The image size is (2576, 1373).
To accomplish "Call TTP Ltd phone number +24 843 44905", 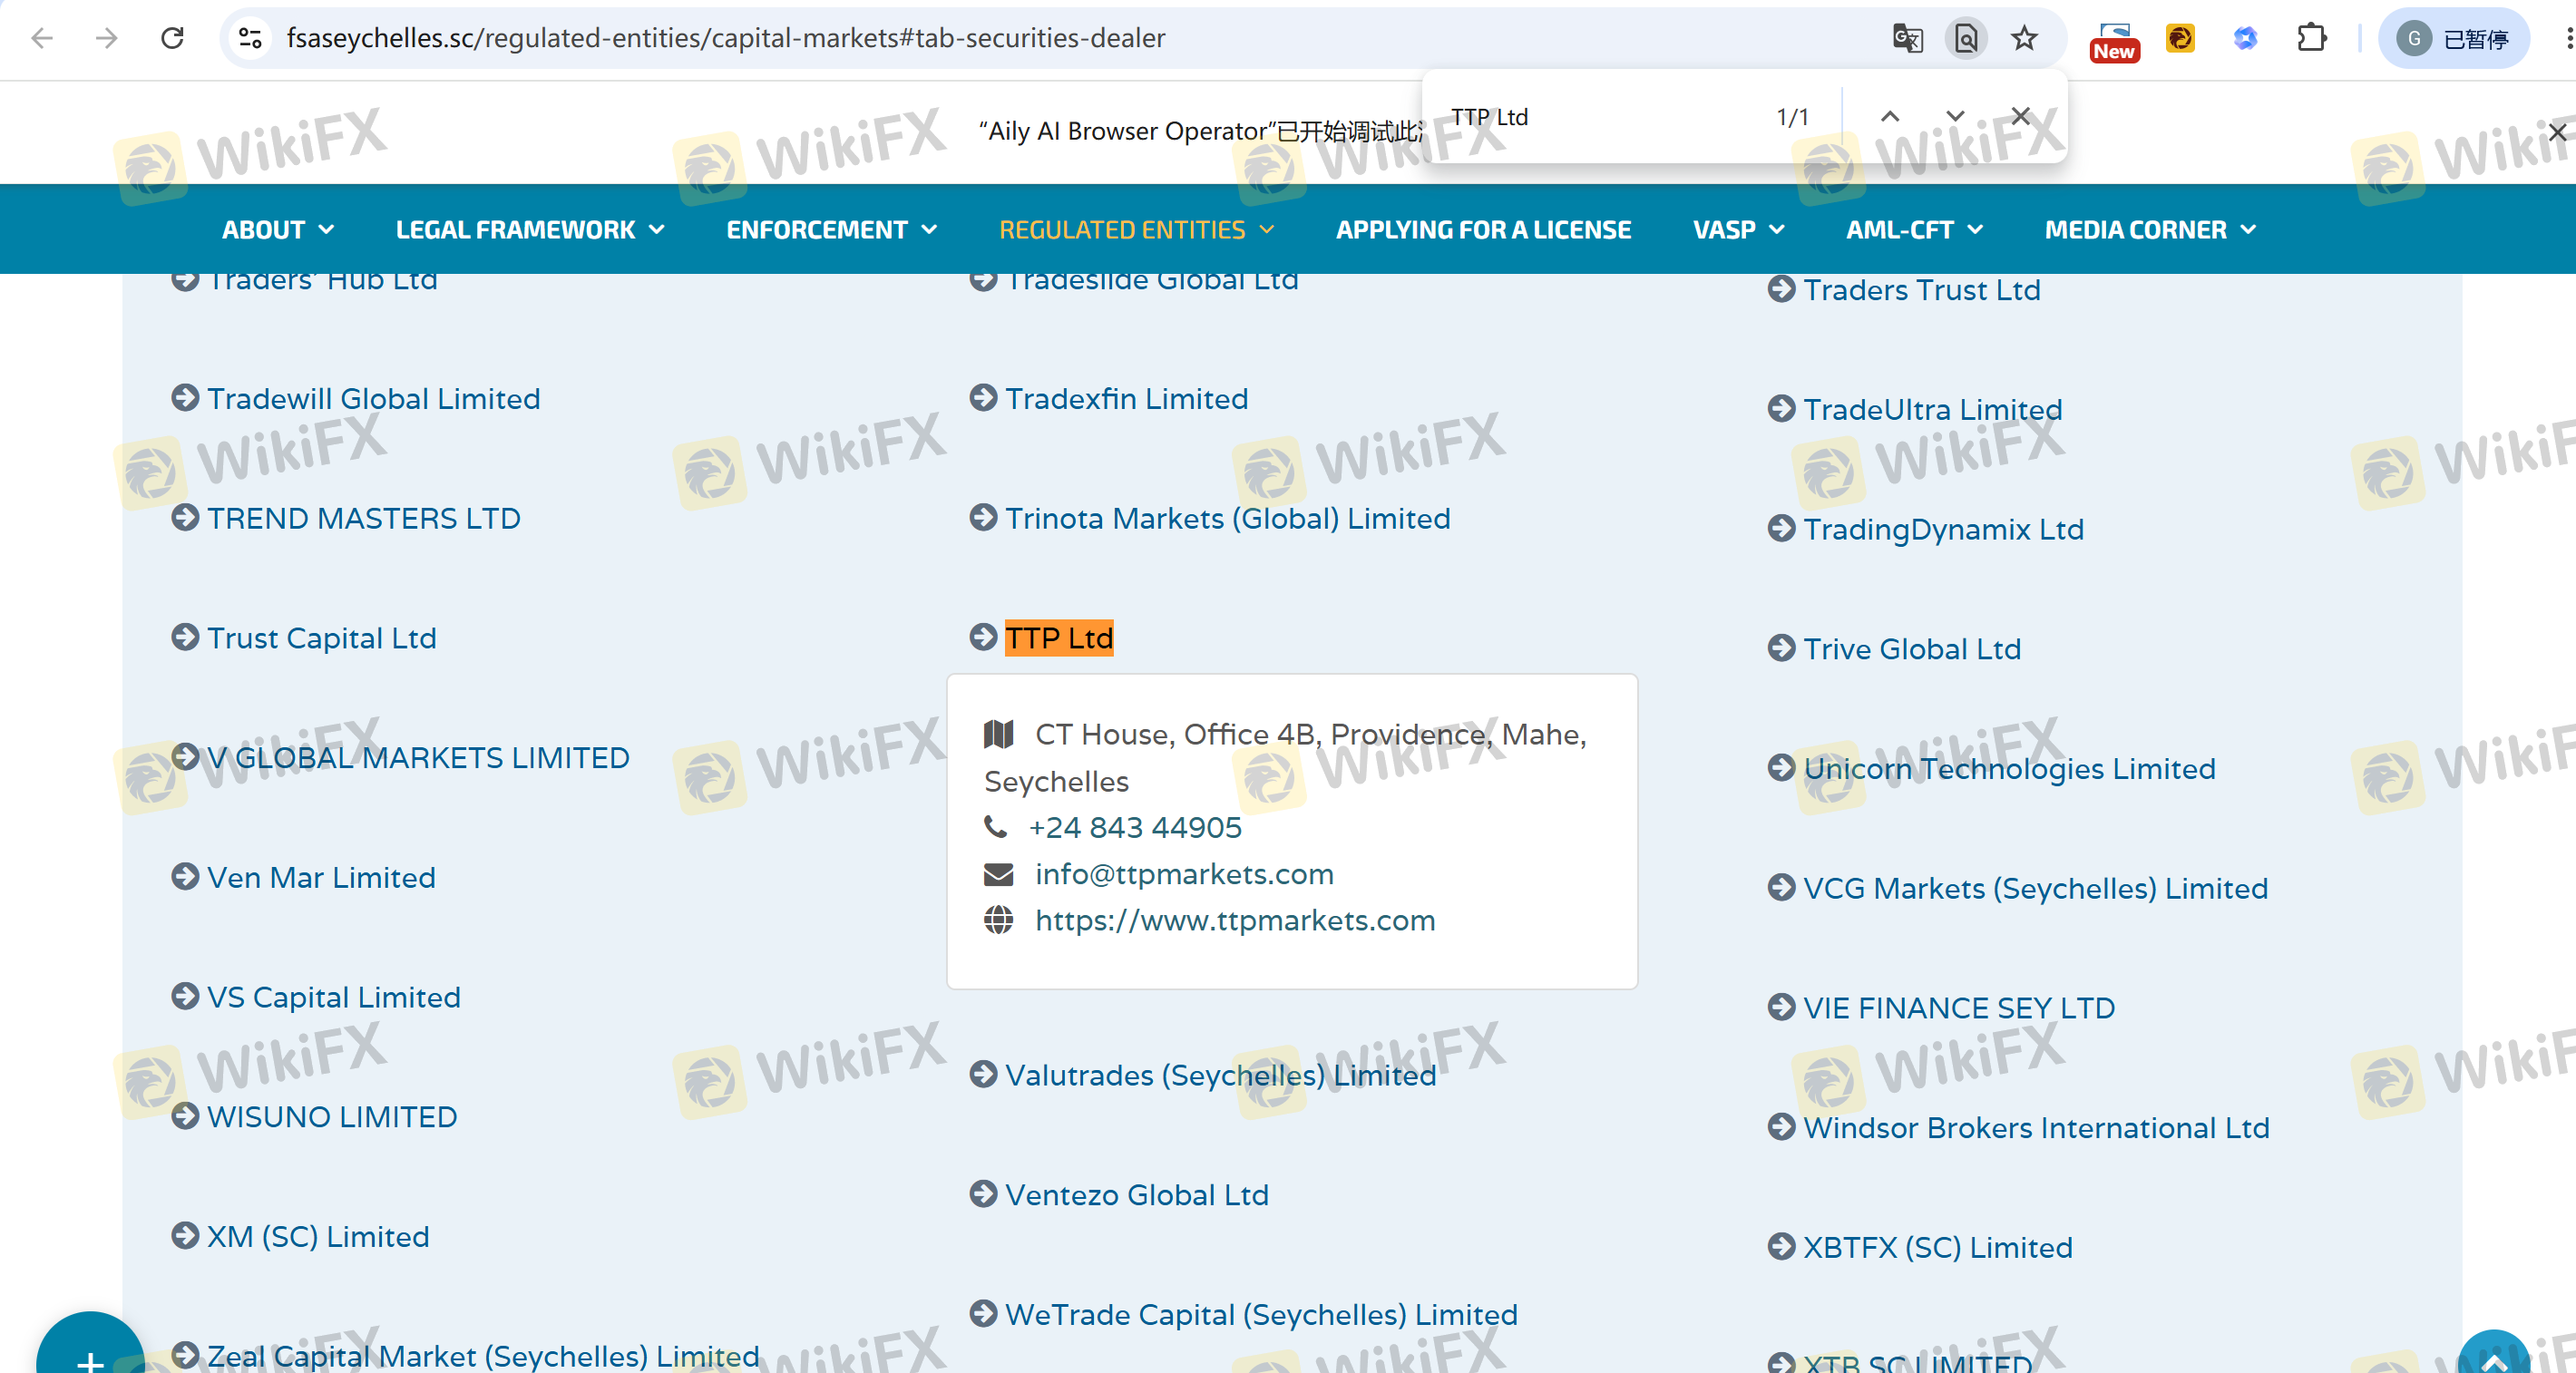I will click(x=1135, y=828).
